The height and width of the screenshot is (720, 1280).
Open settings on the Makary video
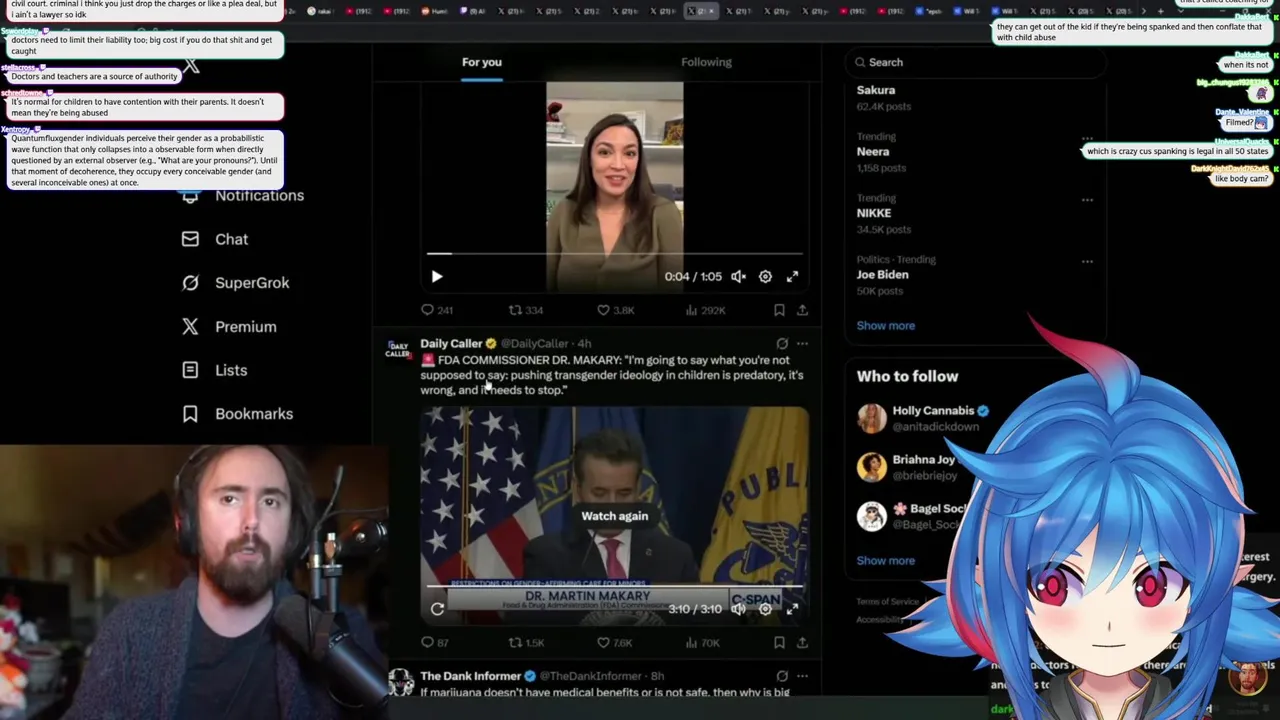[x=765, y=609]
